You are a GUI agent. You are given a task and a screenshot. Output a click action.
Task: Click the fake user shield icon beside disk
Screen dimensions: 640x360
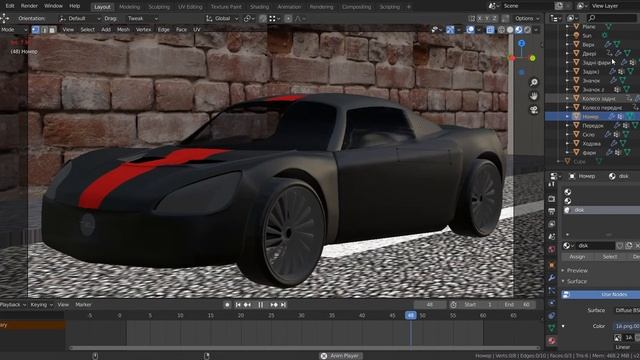(x=620, y=246)
